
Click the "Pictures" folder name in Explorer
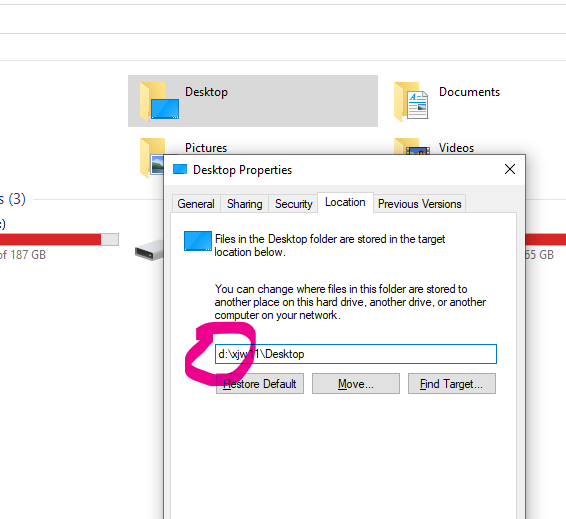[x=206, y=148]
